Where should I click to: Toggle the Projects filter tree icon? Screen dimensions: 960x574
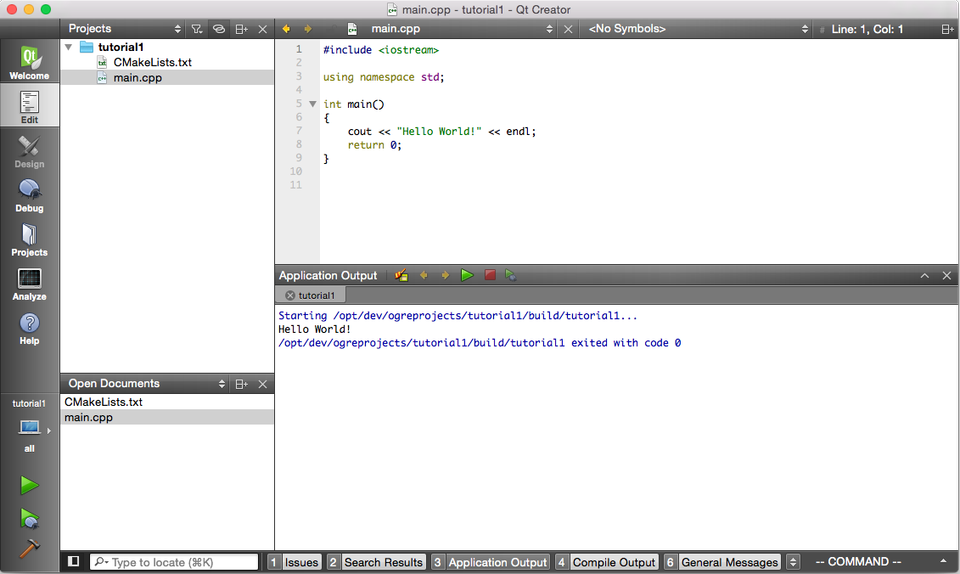coord(197,29)
